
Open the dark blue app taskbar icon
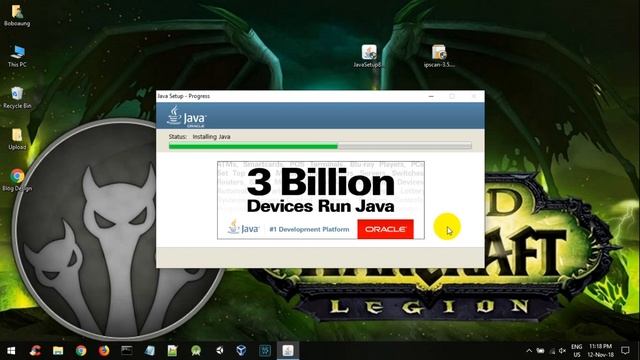coord(265,351)
